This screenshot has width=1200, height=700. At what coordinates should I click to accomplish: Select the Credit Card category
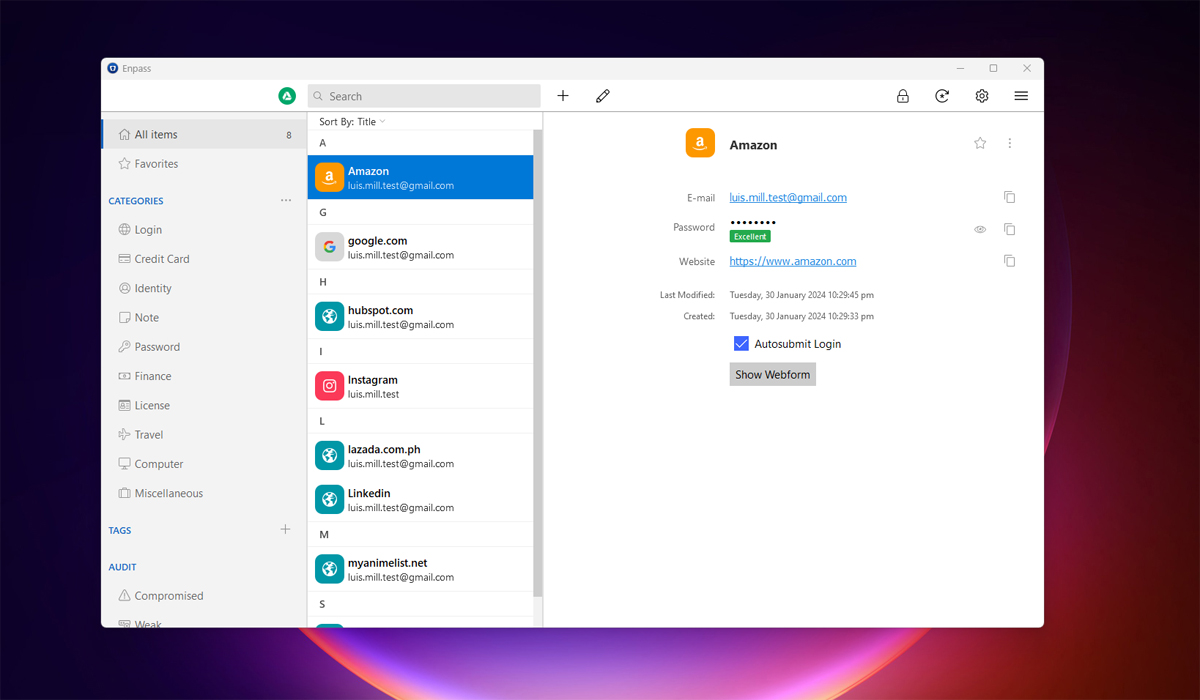click(162, 258)
